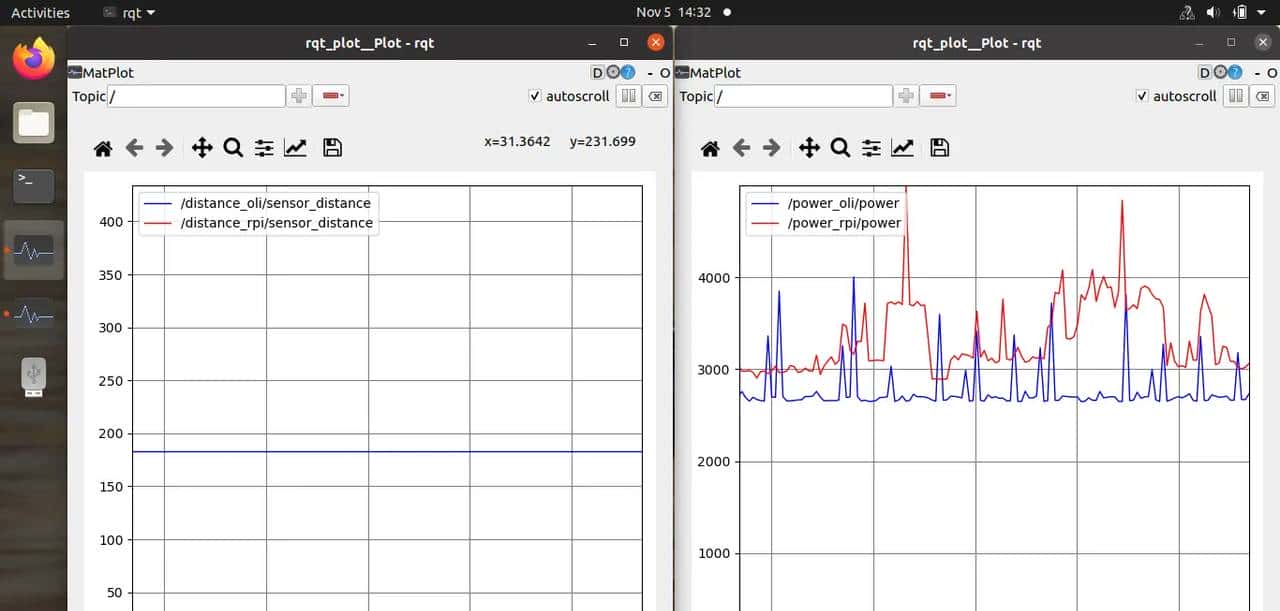Disable autoscroll in the distance plot
Viewport: 1280px width, 611px height.
tap(536, 96)
